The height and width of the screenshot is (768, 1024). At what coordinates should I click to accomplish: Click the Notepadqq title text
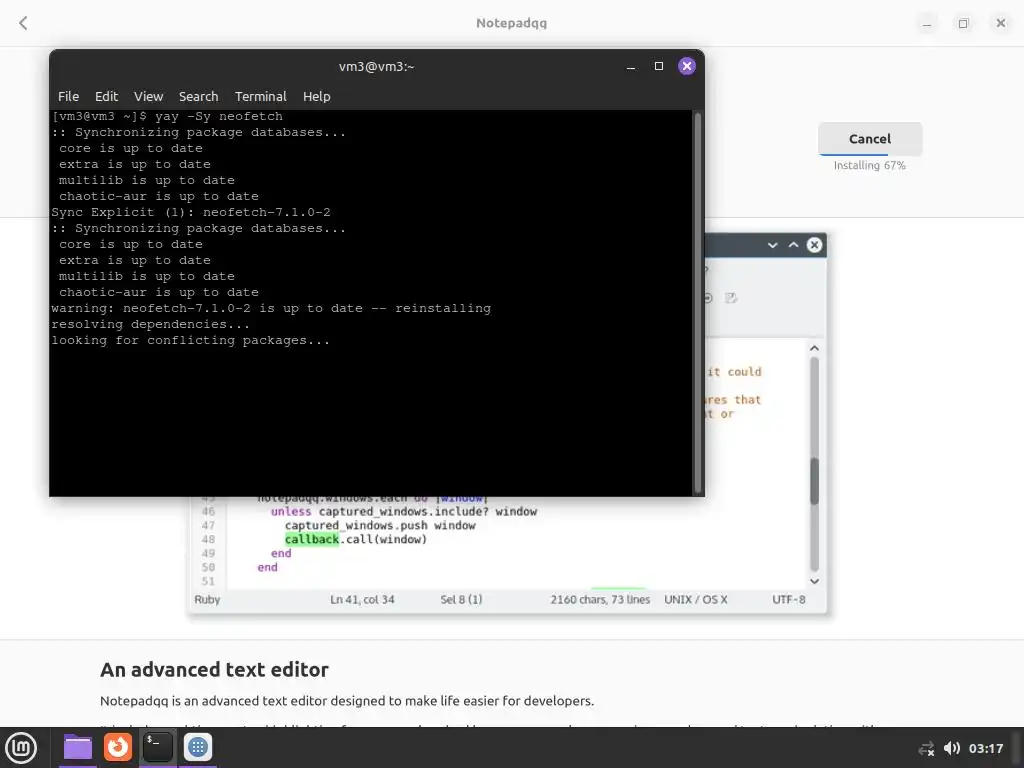[x=511, y=23]
